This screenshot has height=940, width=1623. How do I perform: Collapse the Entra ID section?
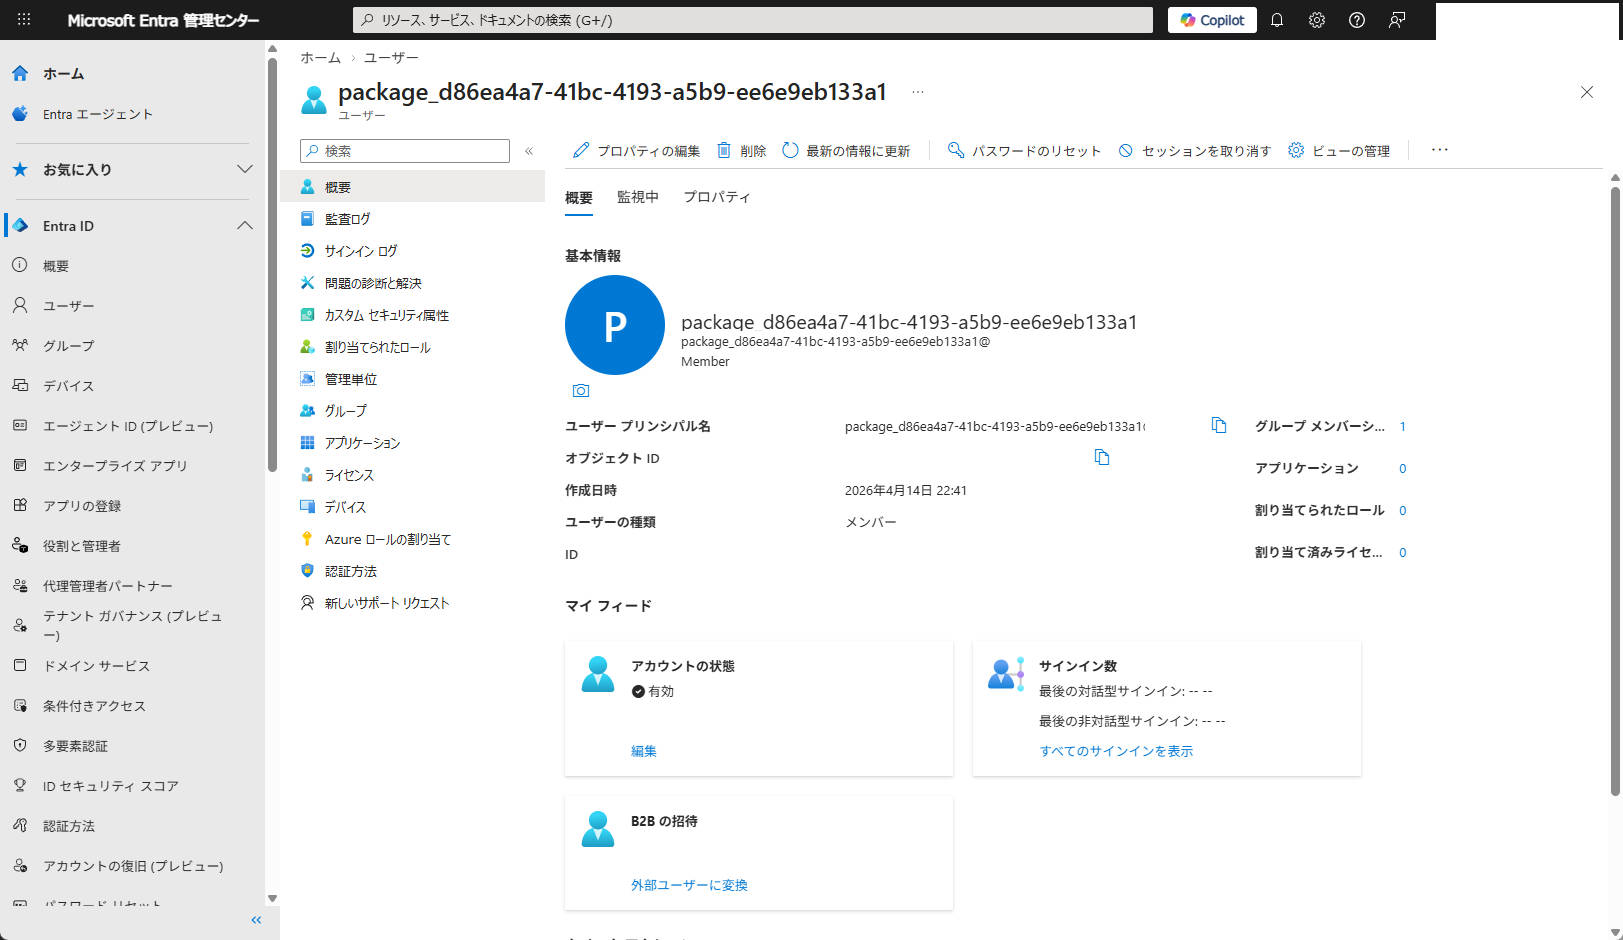[x=245, y=225]
